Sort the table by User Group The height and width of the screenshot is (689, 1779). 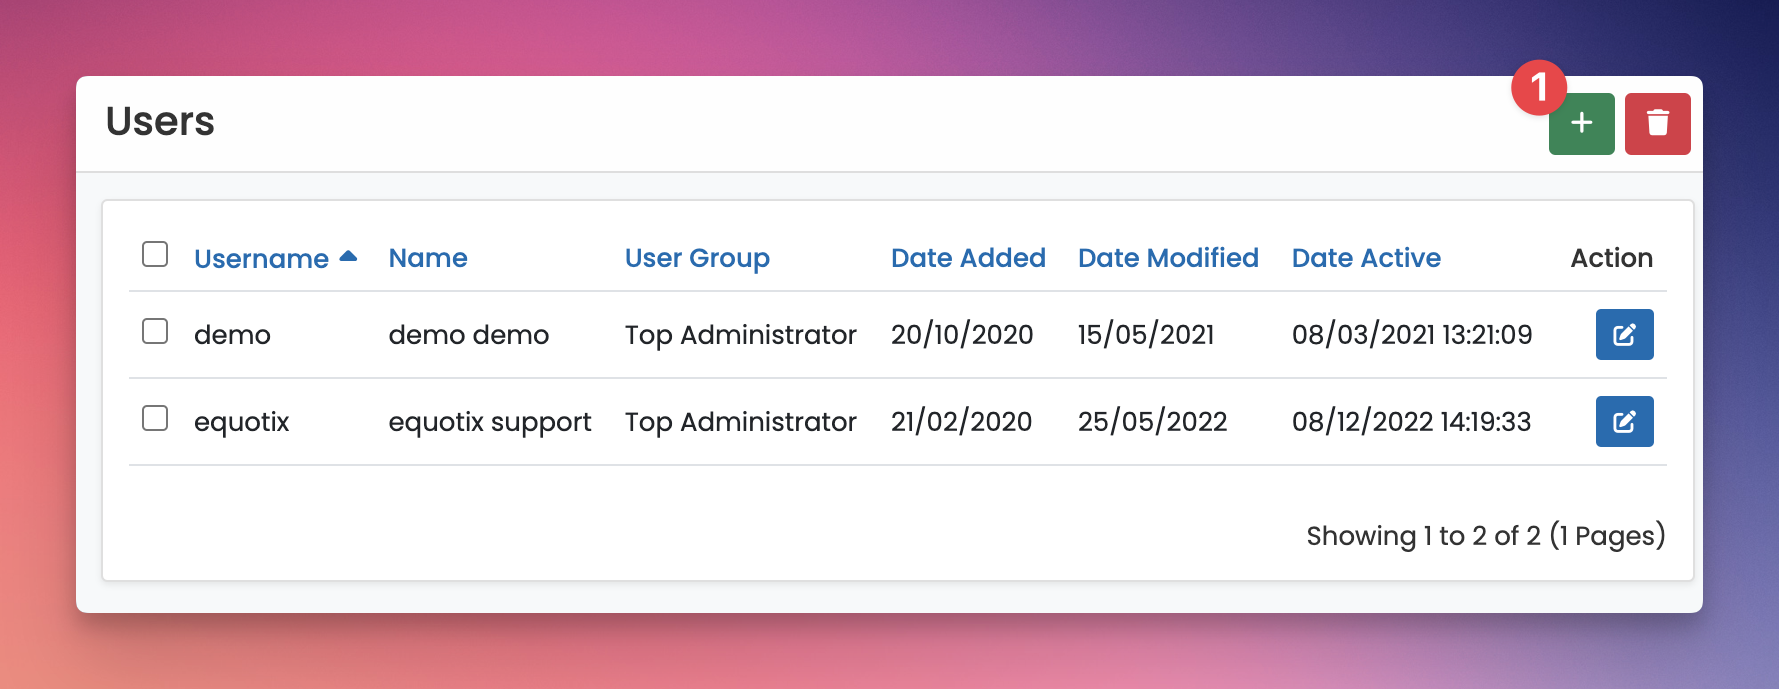pos(697,258)
